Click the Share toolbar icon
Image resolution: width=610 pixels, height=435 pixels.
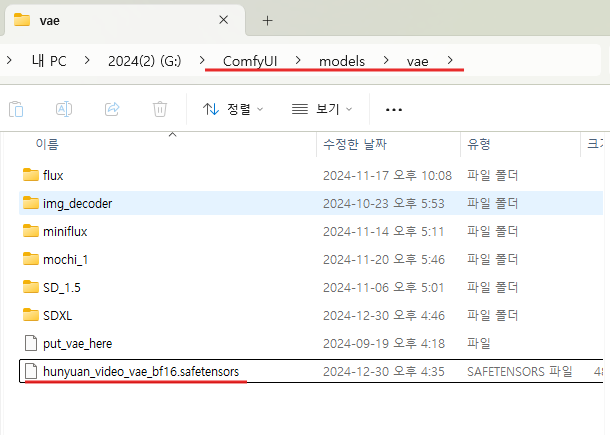[x=112, y=109]
